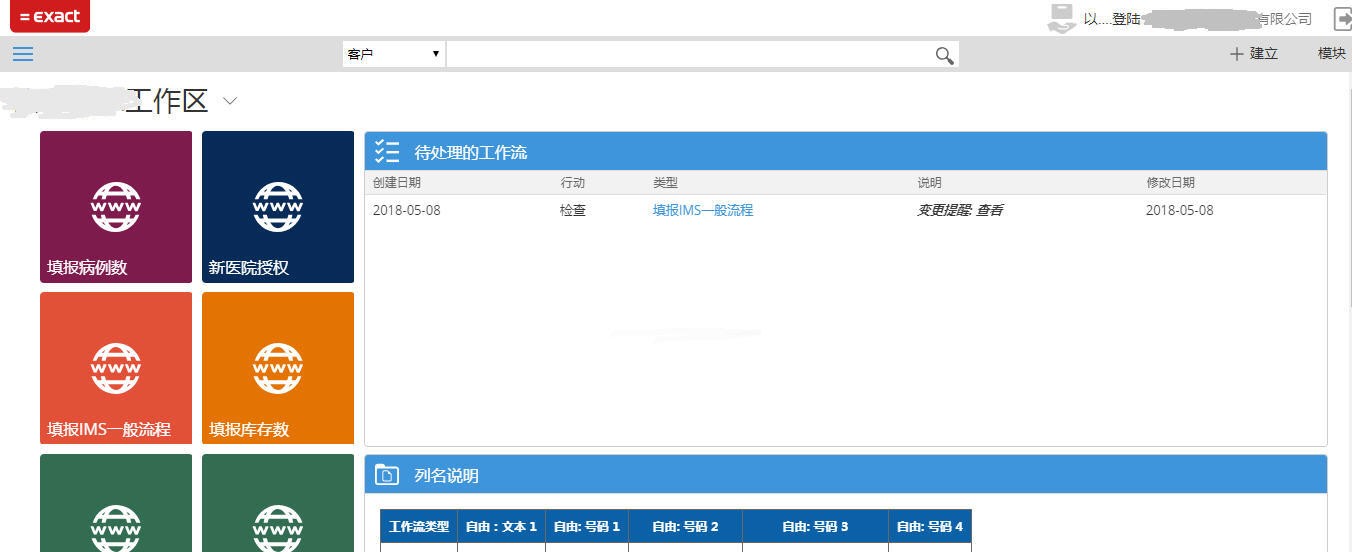Click the 建立 create menu
The height and width of the screenshot is (552, 1352).
pos(1254,54)
